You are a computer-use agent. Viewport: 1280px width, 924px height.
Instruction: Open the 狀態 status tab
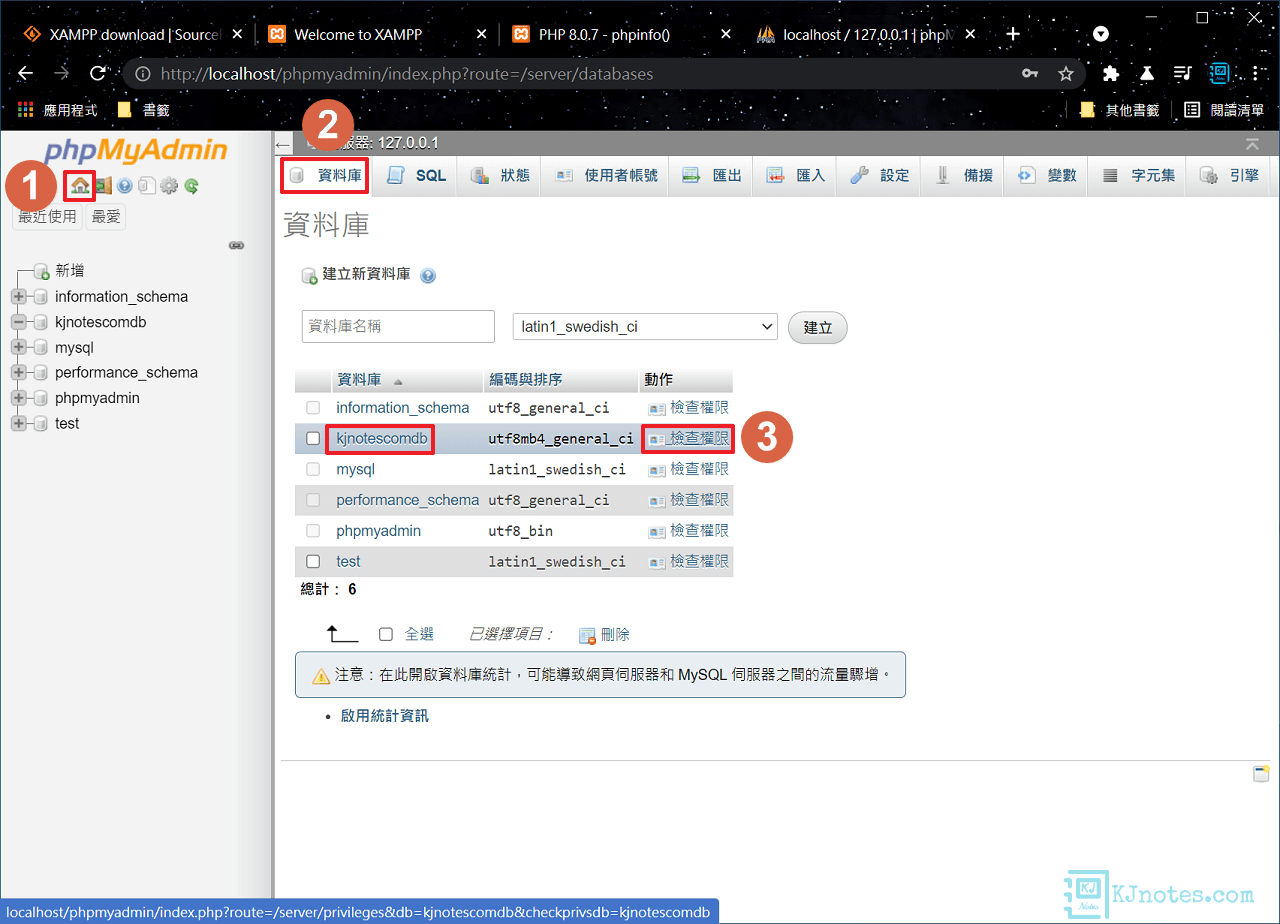[x=499, y=176]
